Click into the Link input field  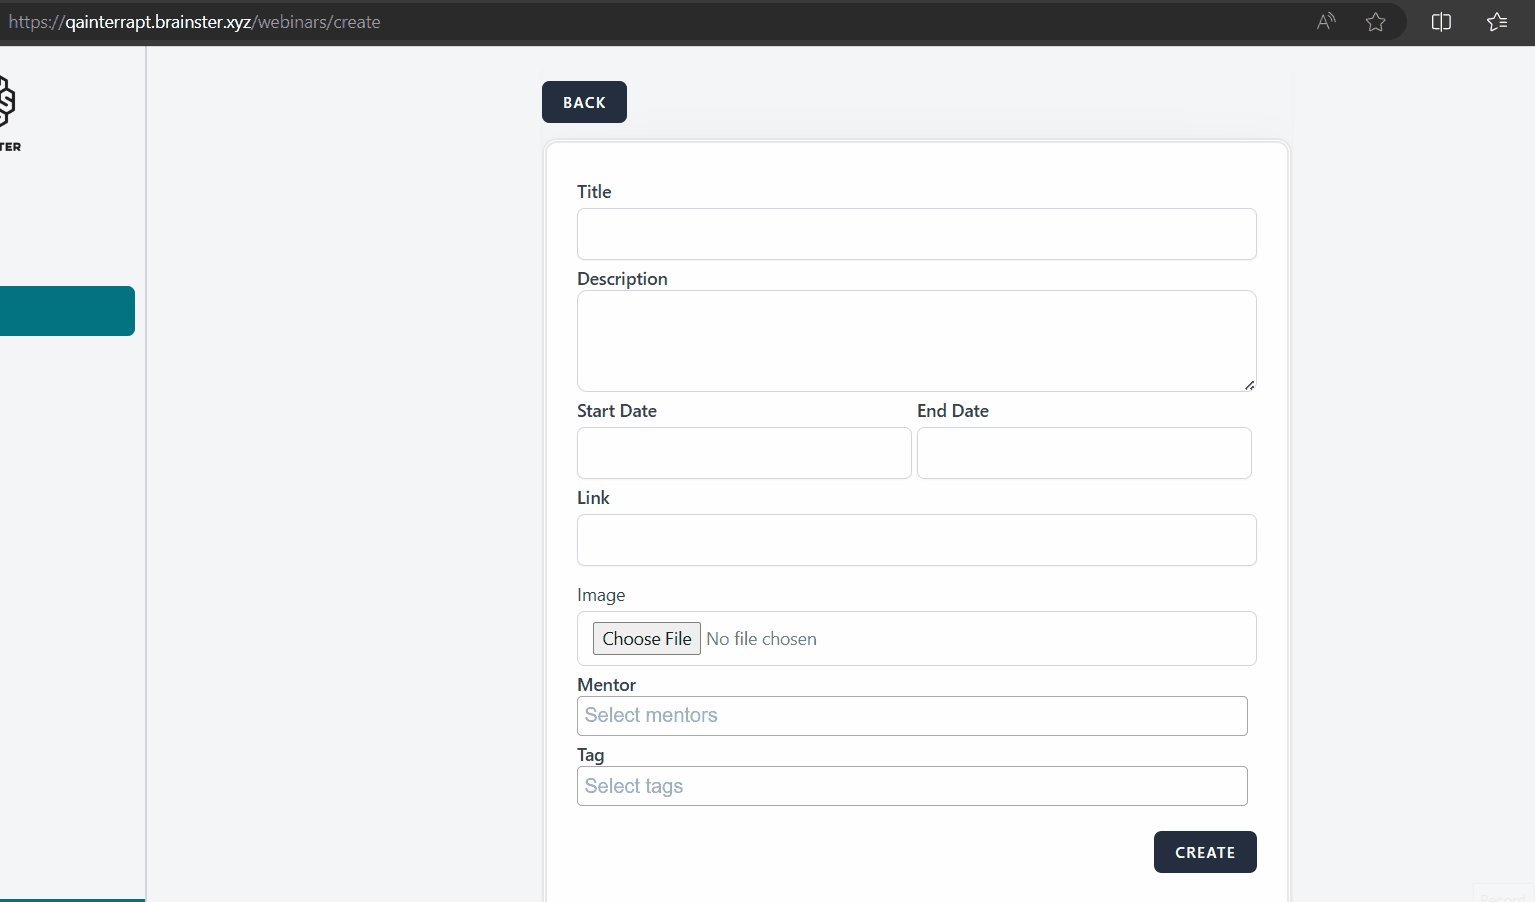click(916, 540)
